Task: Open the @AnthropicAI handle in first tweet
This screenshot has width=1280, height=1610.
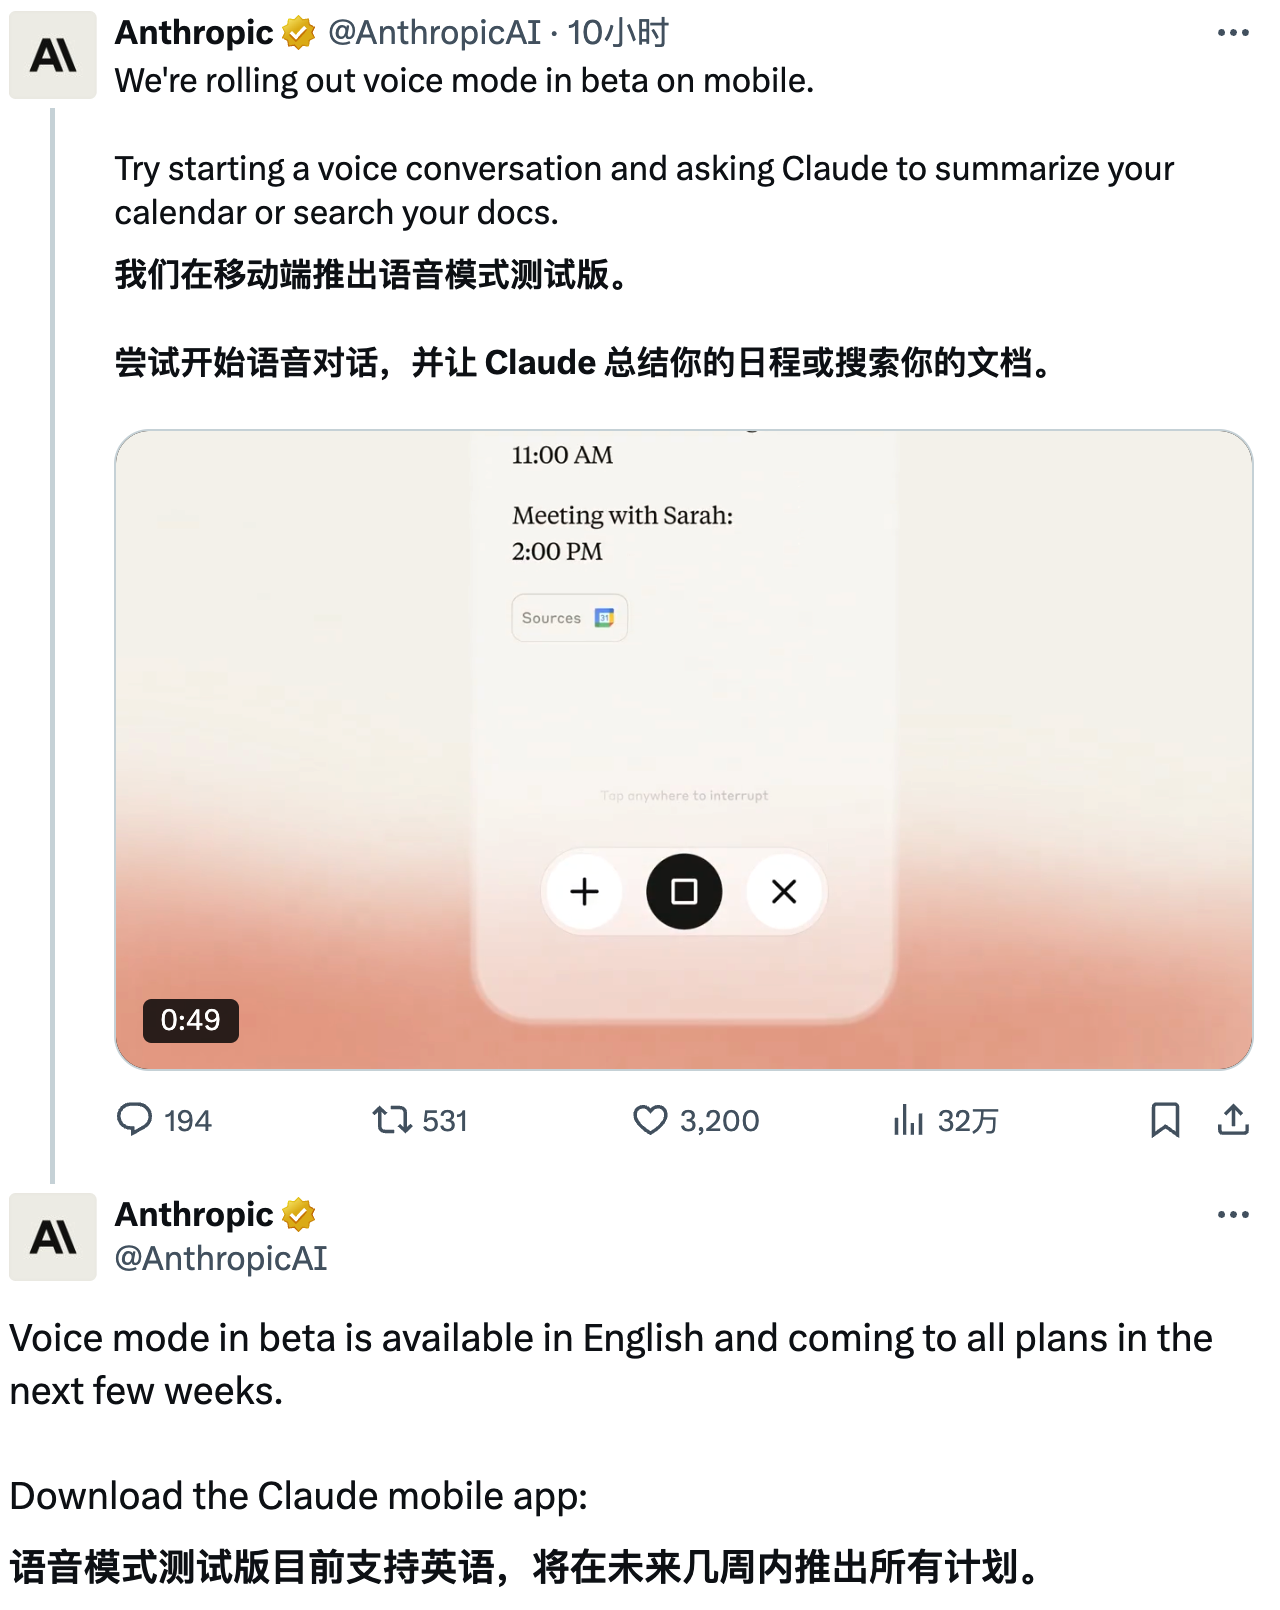Action: [x=434, y=33]
